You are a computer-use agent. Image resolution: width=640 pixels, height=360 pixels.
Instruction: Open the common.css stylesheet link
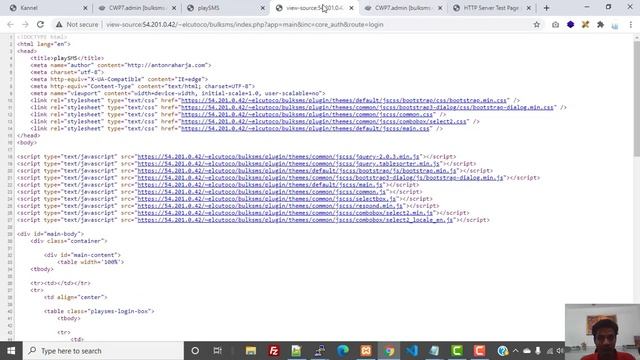tap(307, 114)
